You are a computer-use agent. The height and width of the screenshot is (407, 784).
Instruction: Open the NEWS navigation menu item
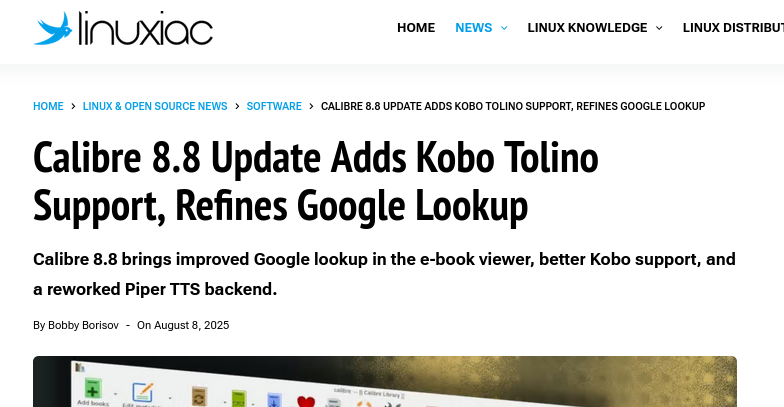[474, 28]
